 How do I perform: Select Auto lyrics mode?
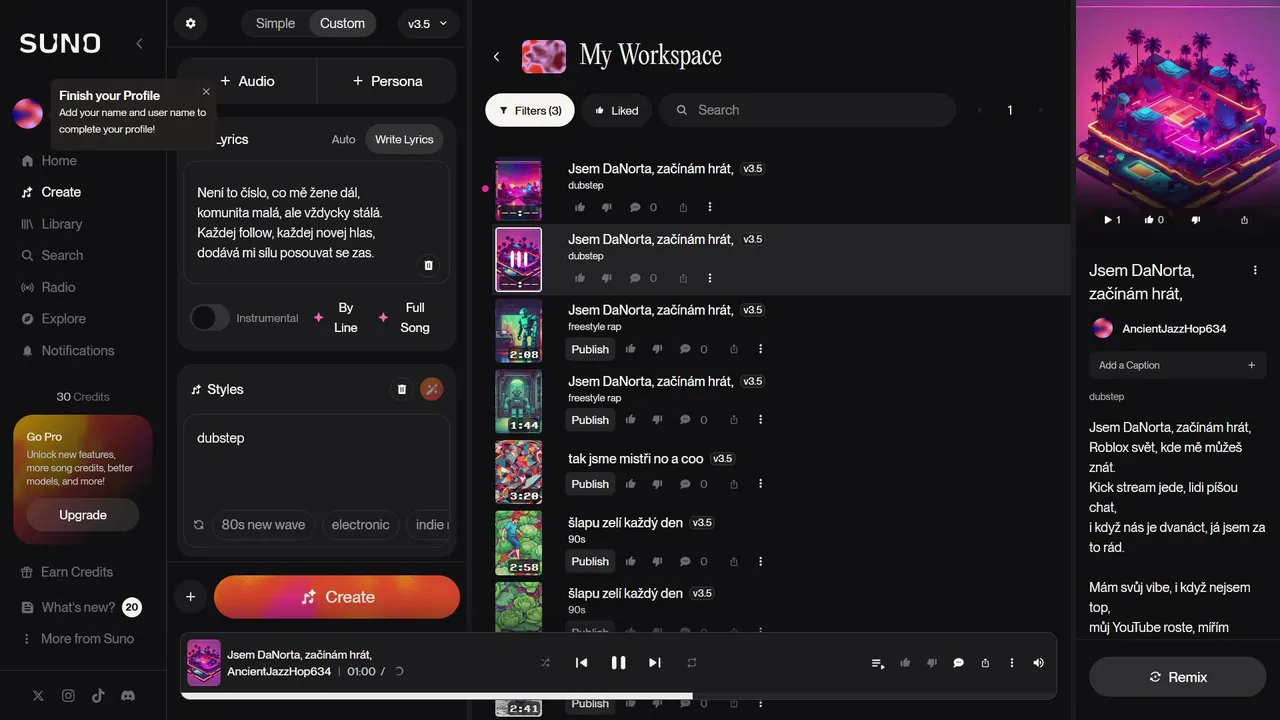(343, 139)
